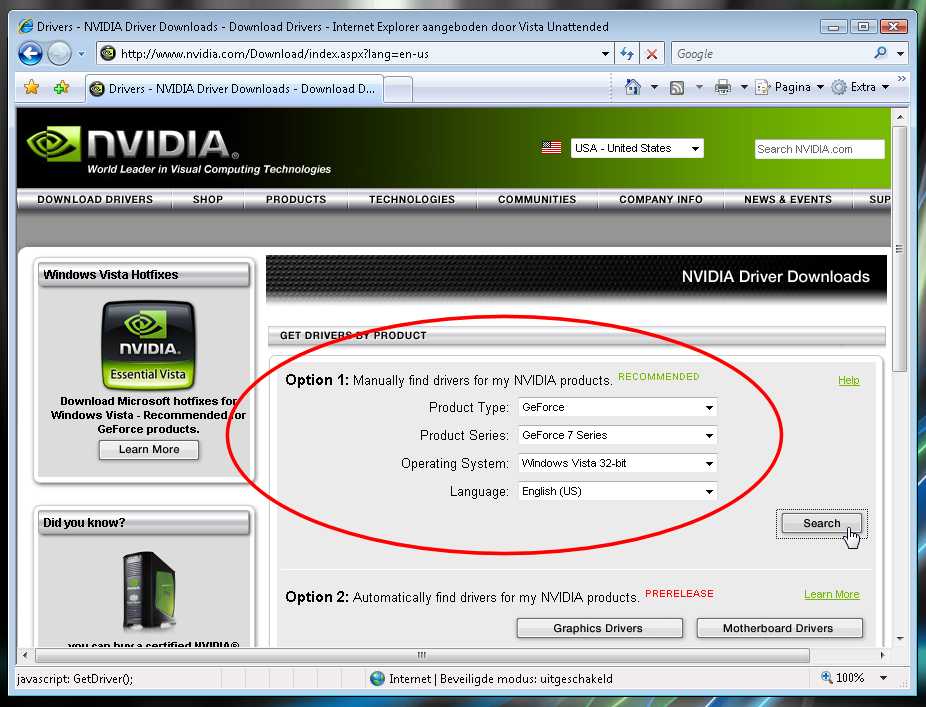Open the TECHNOLOGIES menu item

click(412, 200)
